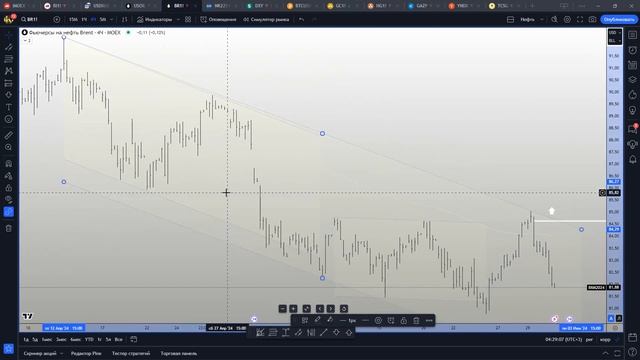Select YTD range at bottom
Viewport: 640px width, 360px height.
pos(89,339)
